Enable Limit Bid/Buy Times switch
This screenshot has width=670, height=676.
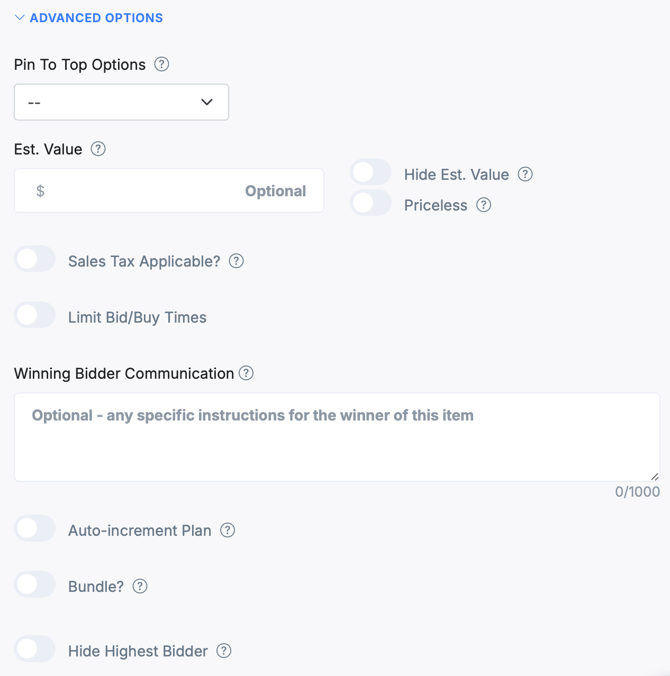pyautogui.click(x=35, y=315)
